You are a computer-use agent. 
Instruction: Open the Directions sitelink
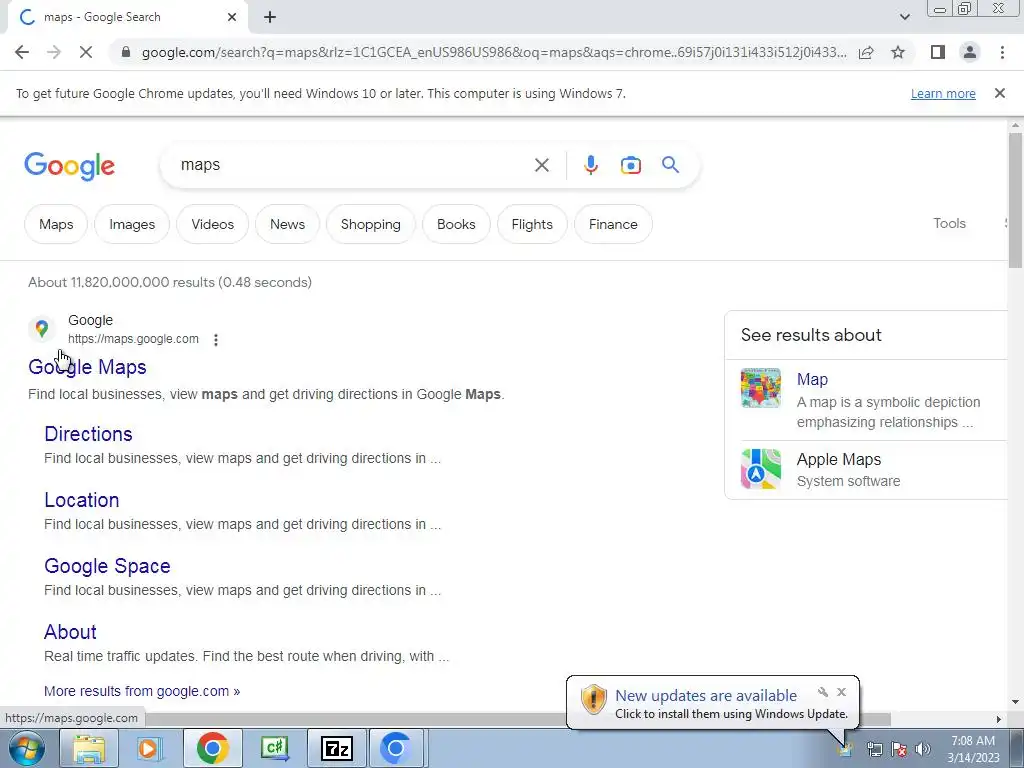coord(88,434)
